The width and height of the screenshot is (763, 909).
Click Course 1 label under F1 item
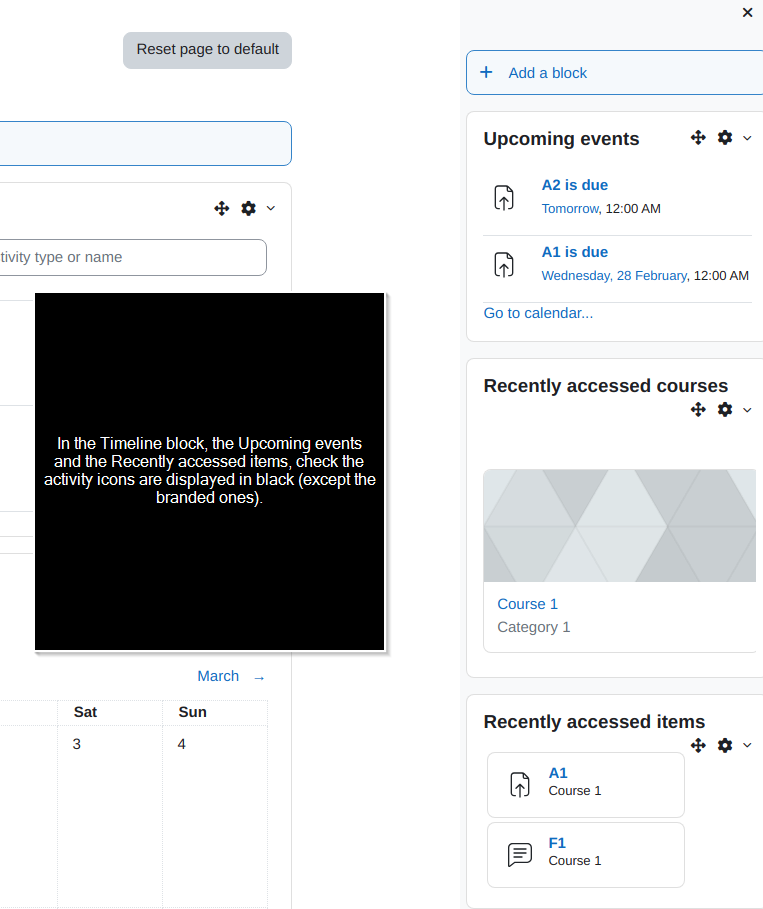pos(575,861)
